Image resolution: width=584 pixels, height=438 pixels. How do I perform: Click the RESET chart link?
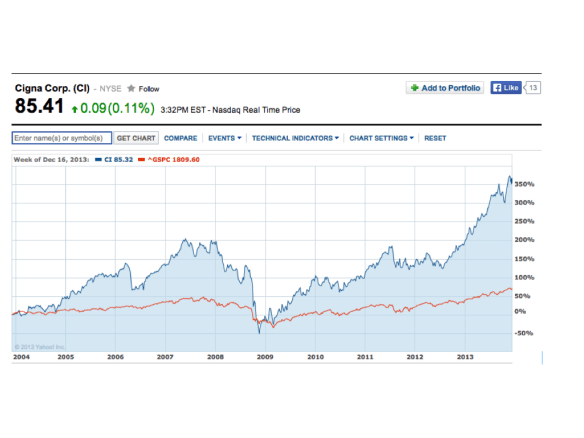click(435, 138)
